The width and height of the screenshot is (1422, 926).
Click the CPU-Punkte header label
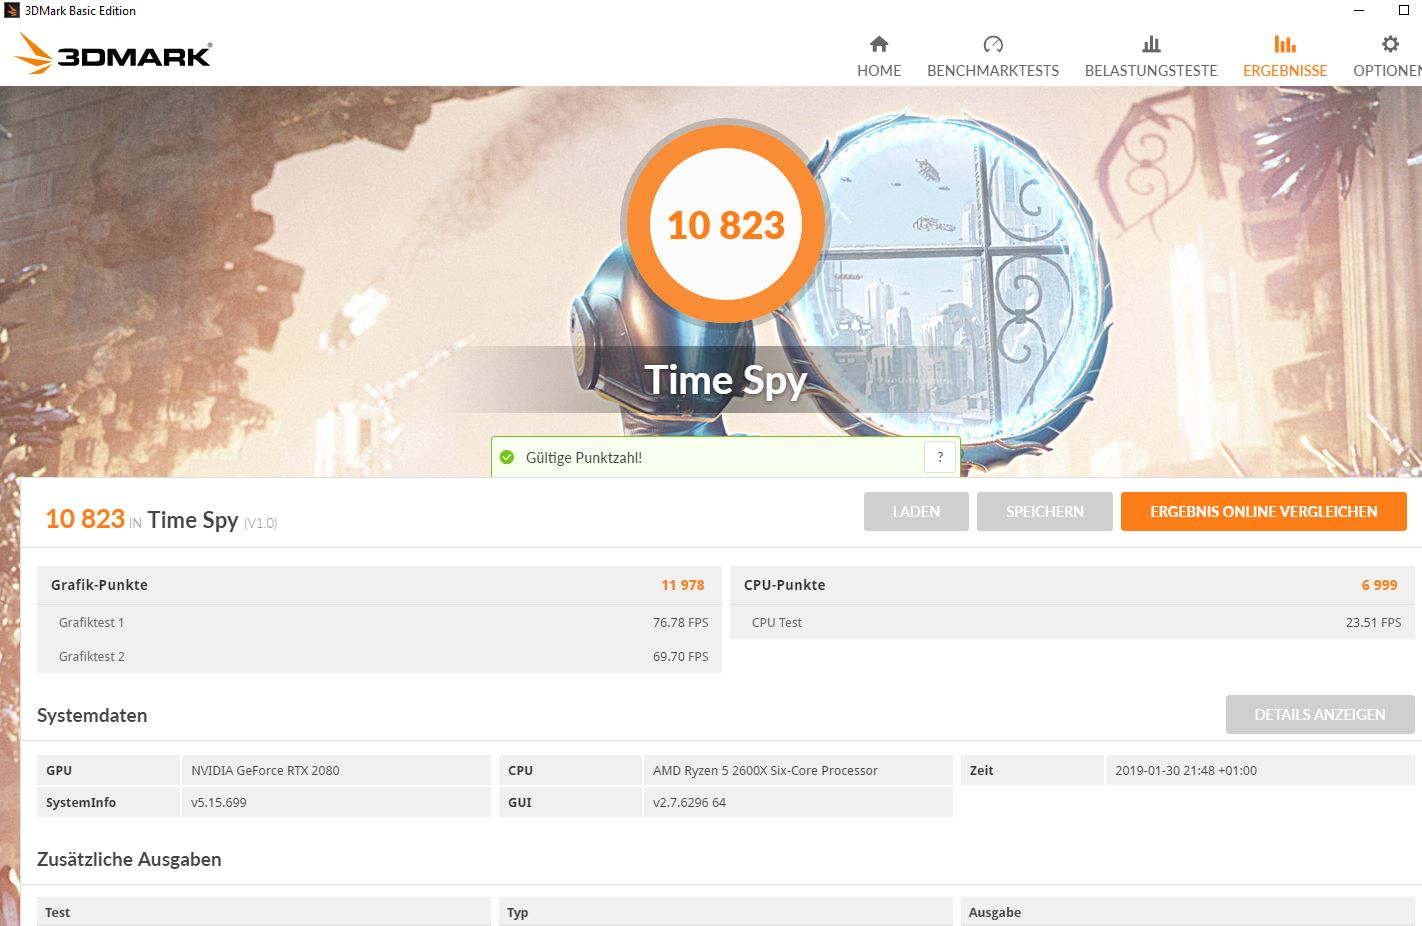coord(785,585)
